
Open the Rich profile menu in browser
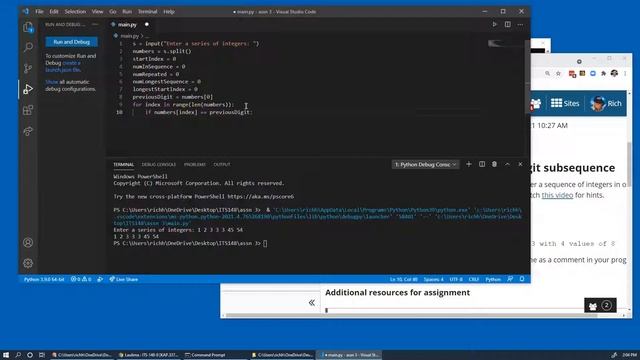pyautogui.click(x=606, y=103)
